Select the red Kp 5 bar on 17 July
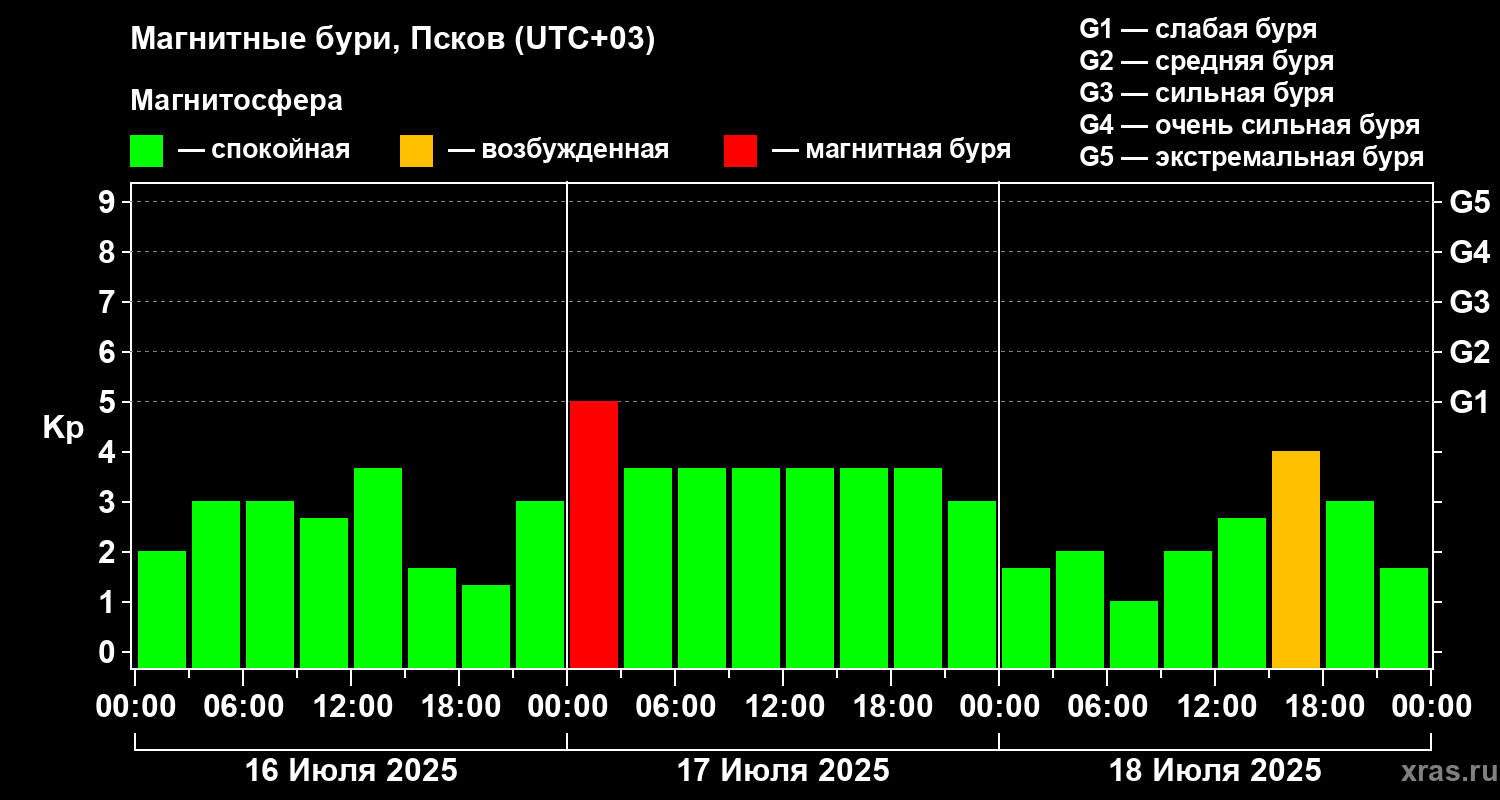Viewport: 1500px width, 800px height. pos(594,534)
